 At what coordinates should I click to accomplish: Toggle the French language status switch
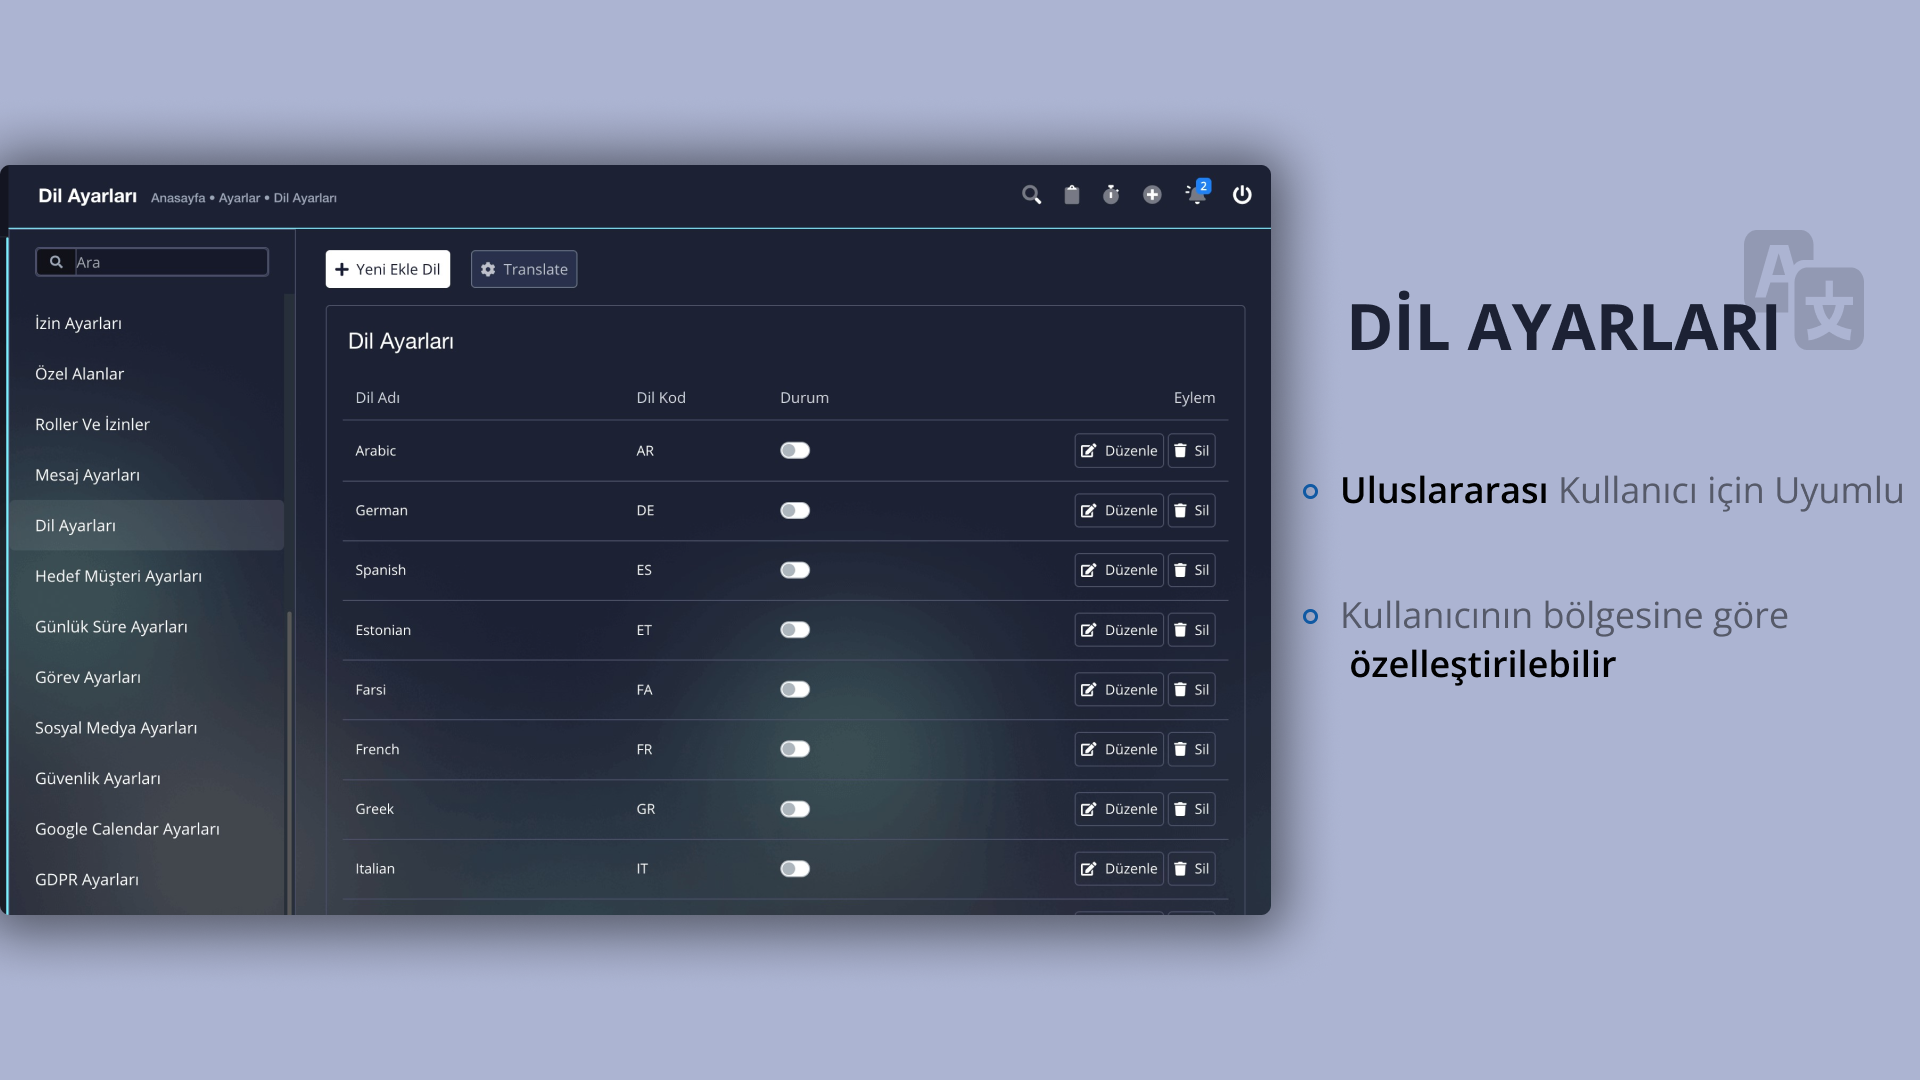(x=795, y=749)
